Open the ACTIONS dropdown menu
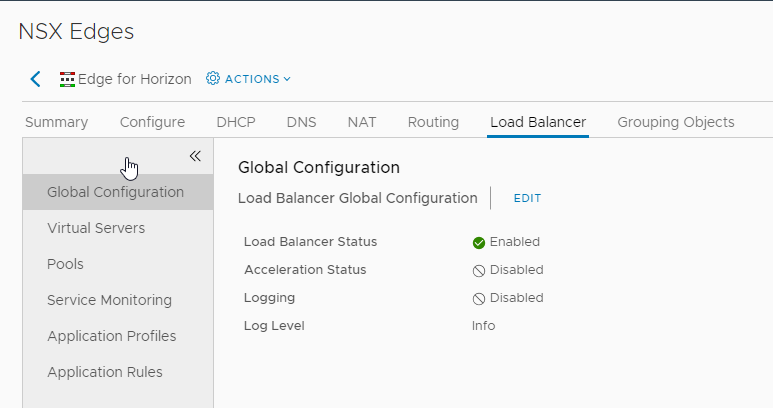This screenshot has height=408, width=773. [x=257, y=79]
